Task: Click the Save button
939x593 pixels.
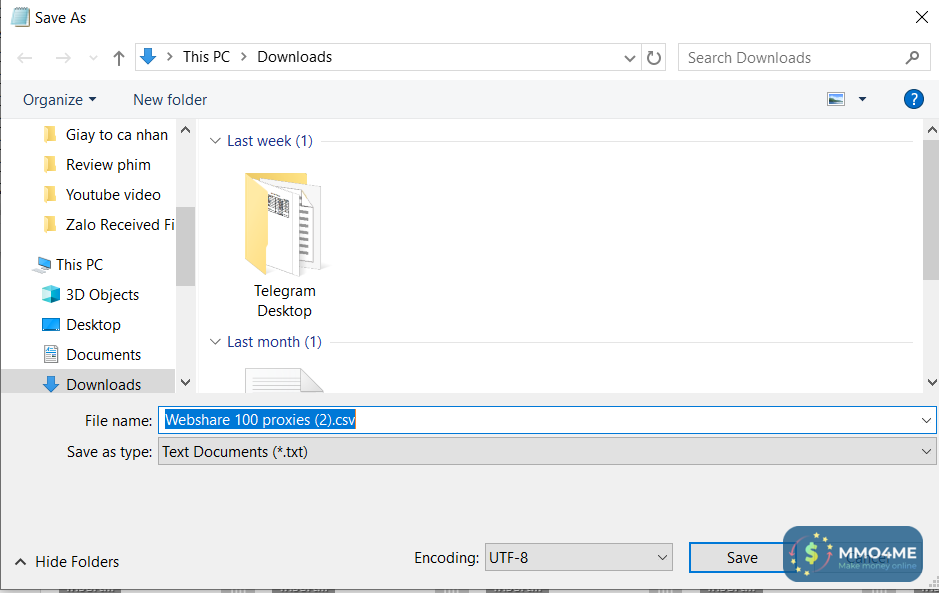Action: 741,558
